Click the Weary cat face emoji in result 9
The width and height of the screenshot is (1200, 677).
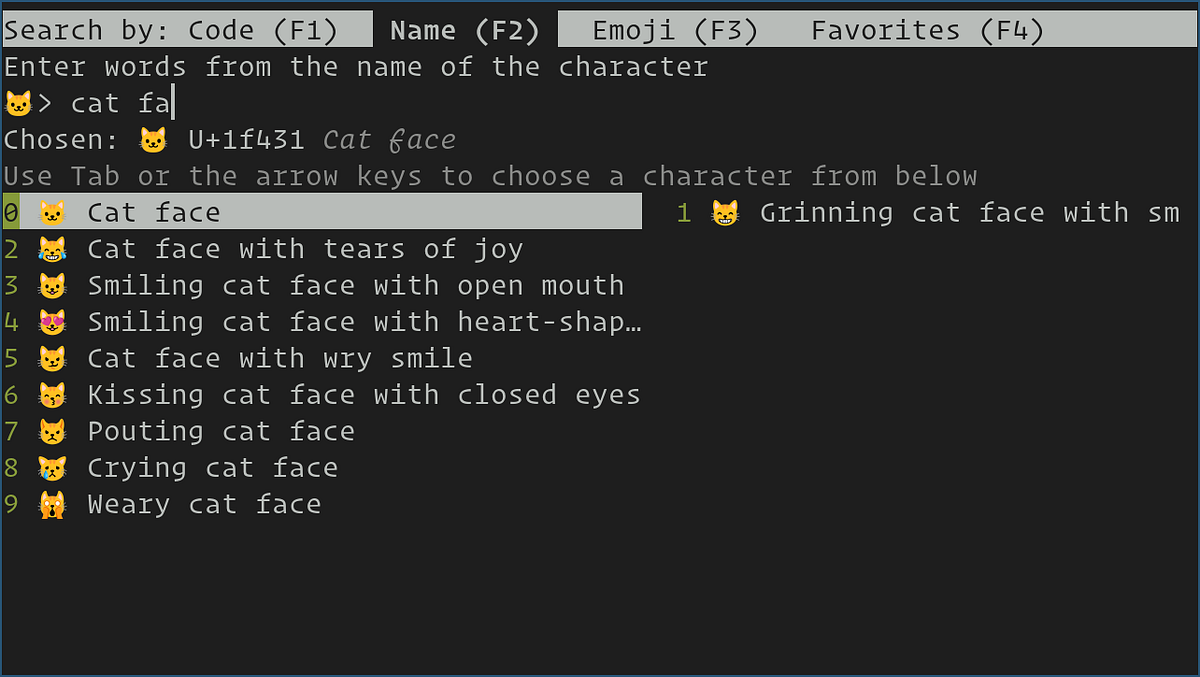coord(51,503)
